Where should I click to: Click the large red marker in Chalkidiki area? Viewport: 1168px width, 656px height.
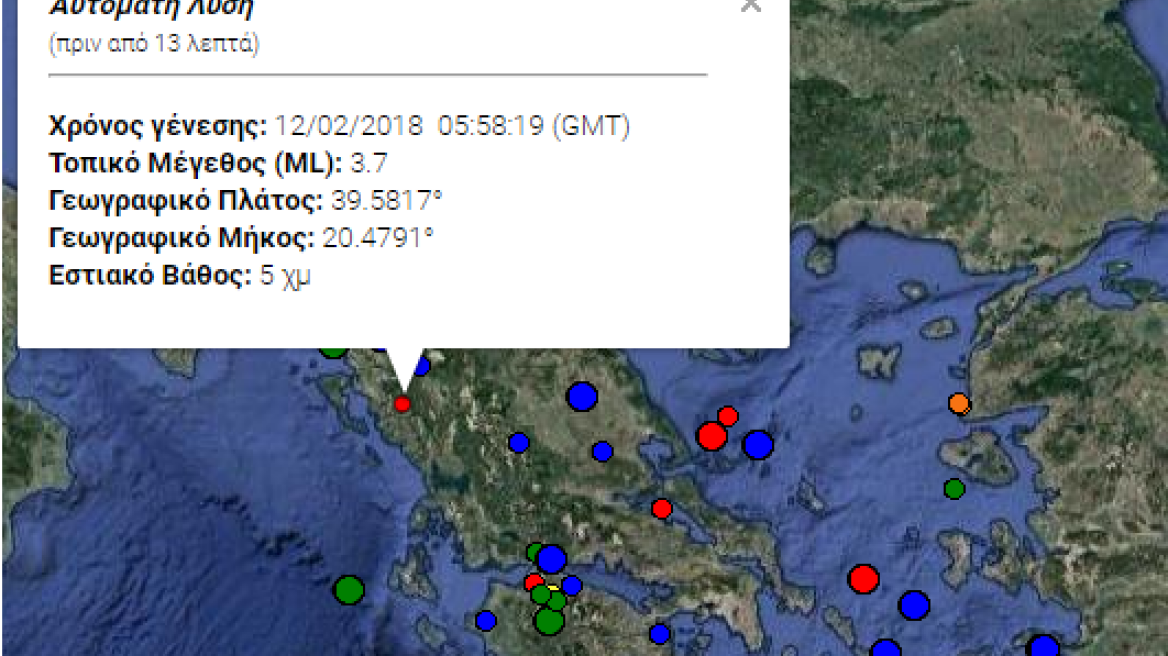coord(713,435)
